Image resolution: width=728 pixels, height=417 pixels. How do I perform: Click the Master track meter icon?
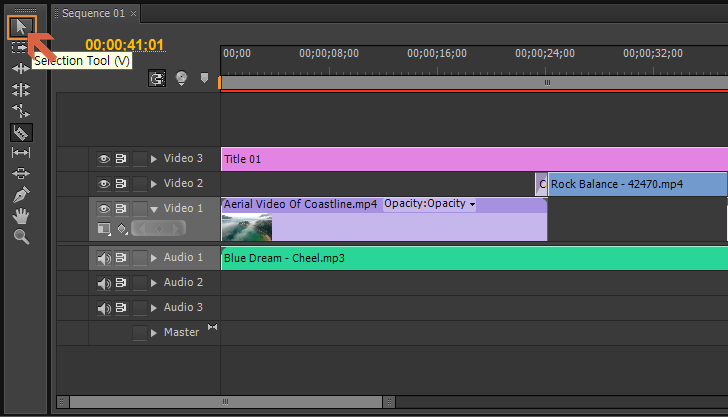[212, 327]
